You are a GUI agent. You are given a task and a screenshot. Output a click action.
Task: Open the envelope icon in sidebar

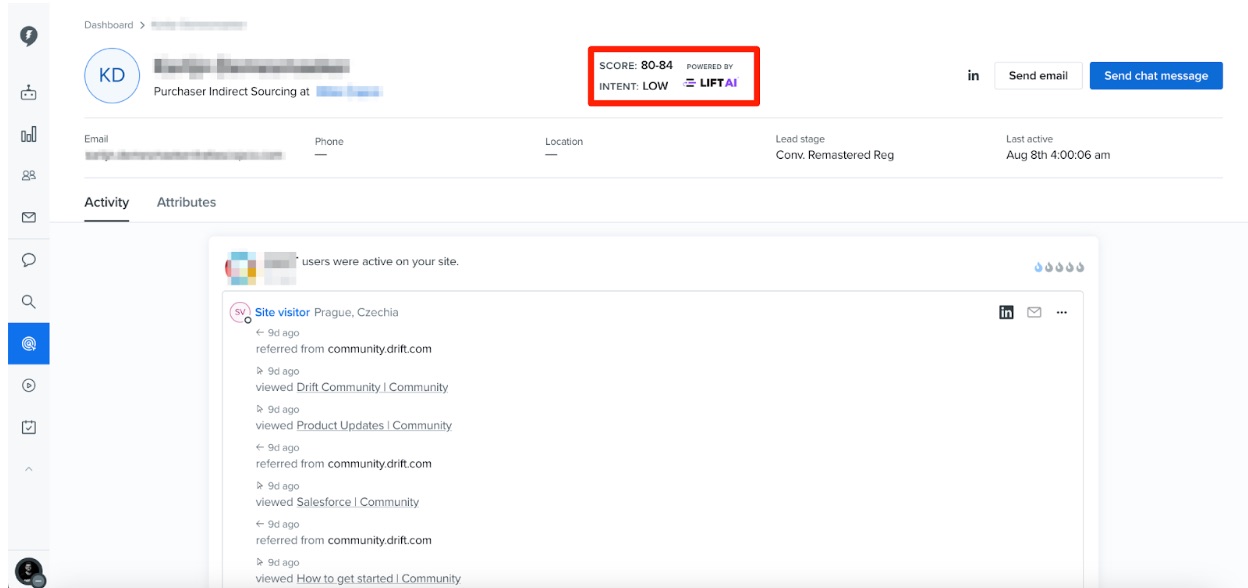[x=29, y=217]
